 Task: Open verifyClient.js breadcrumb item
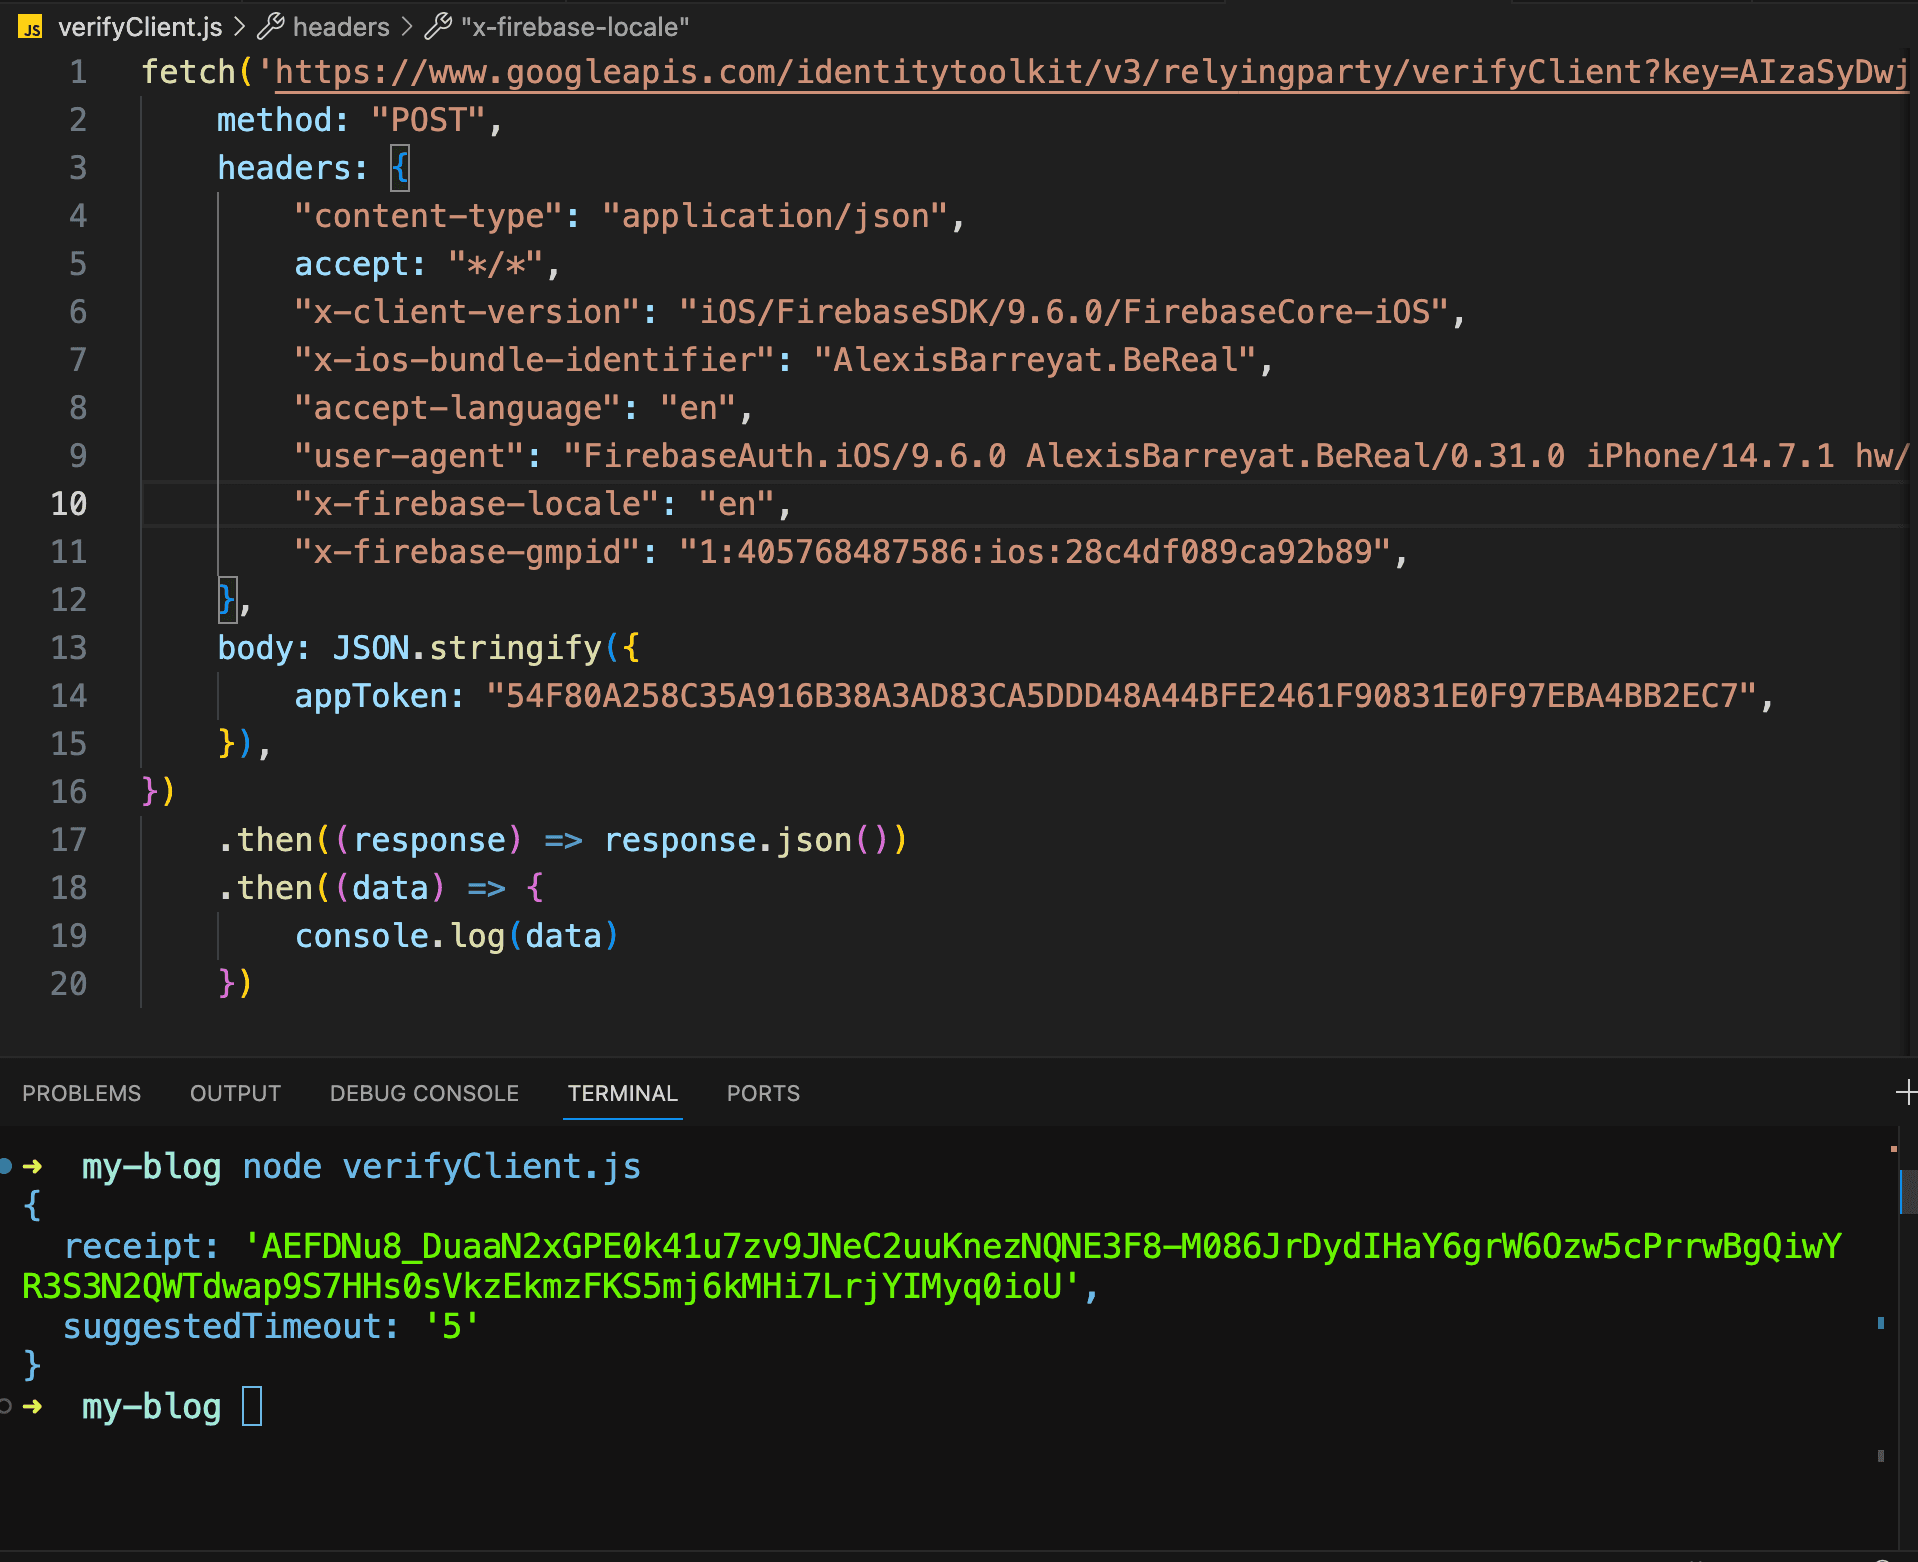(x=140, y=27)
